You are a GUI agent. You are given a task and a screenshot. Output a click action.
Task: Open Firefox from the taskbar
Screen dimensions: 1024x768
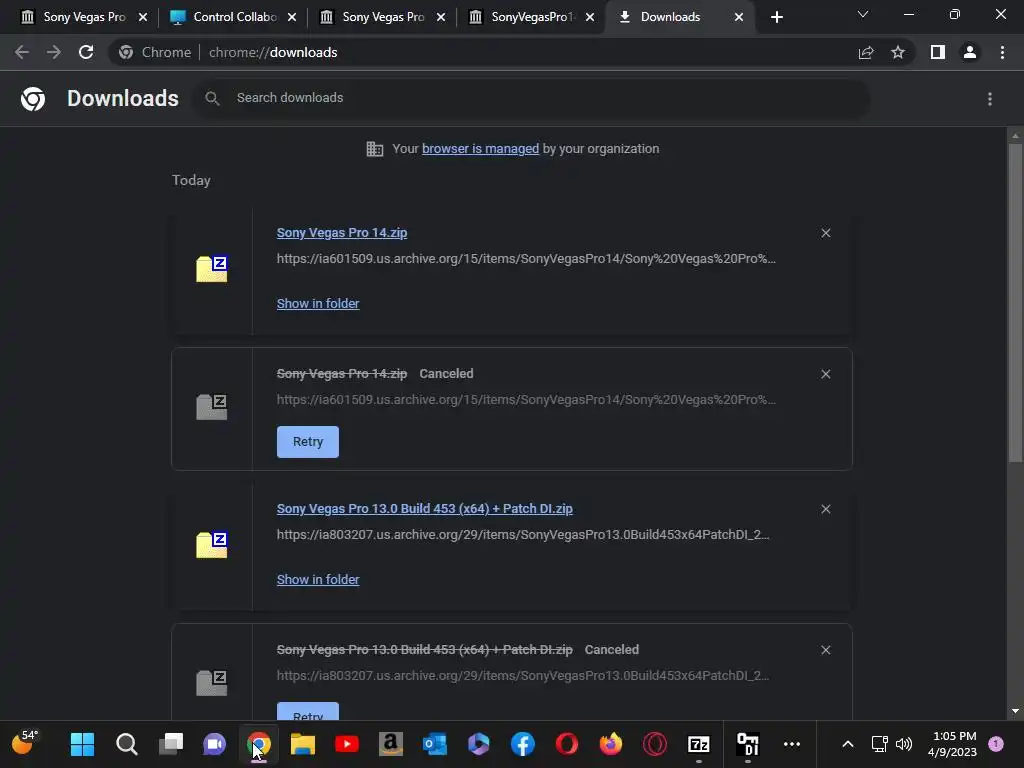point(611,744)
